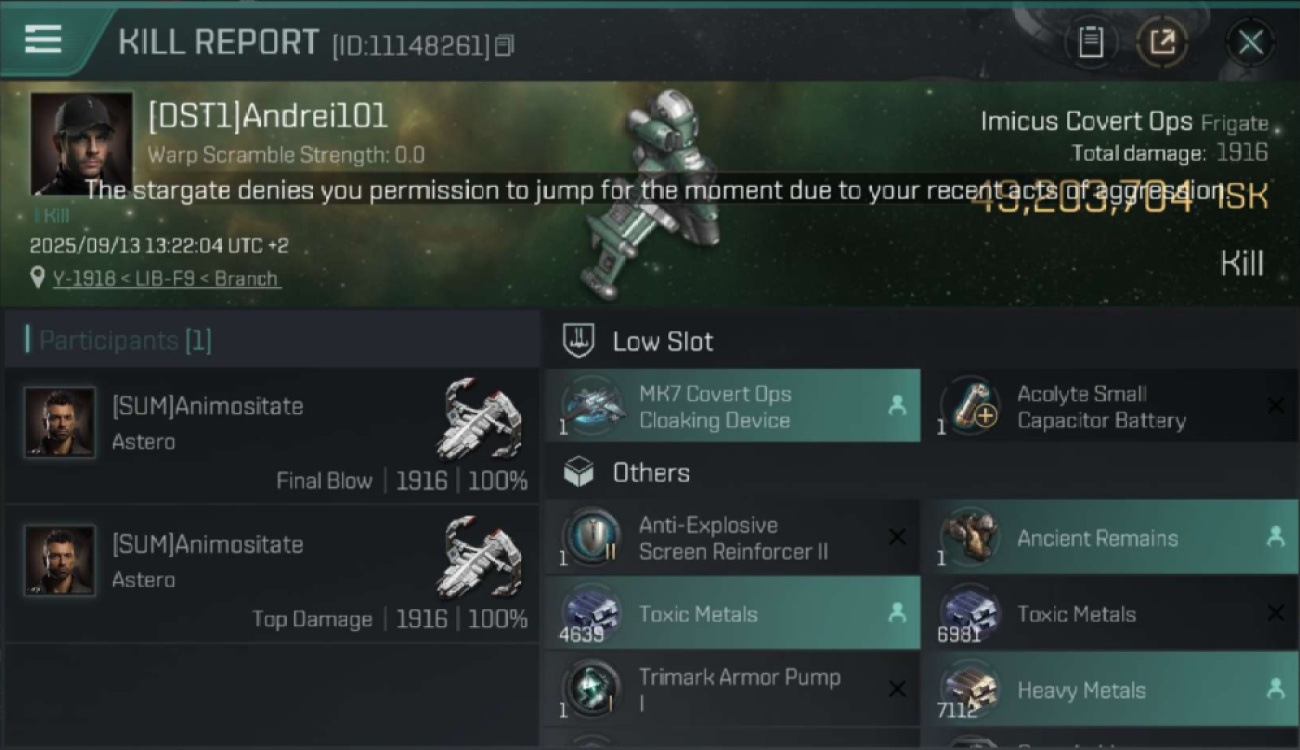Close the kill report window
Screen dimensions: 1300x750
tap(1250, 42)
